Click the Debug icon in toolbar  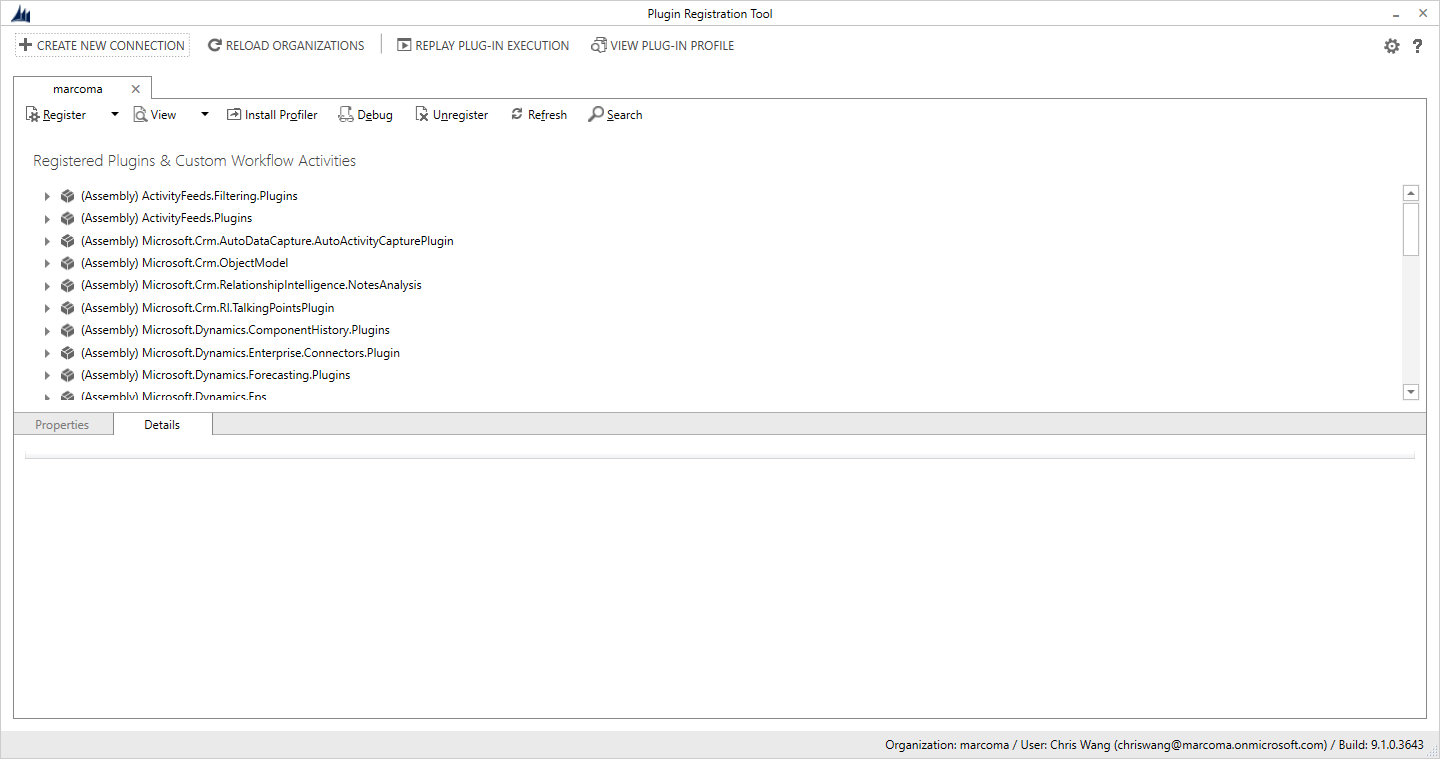[346, 115]
